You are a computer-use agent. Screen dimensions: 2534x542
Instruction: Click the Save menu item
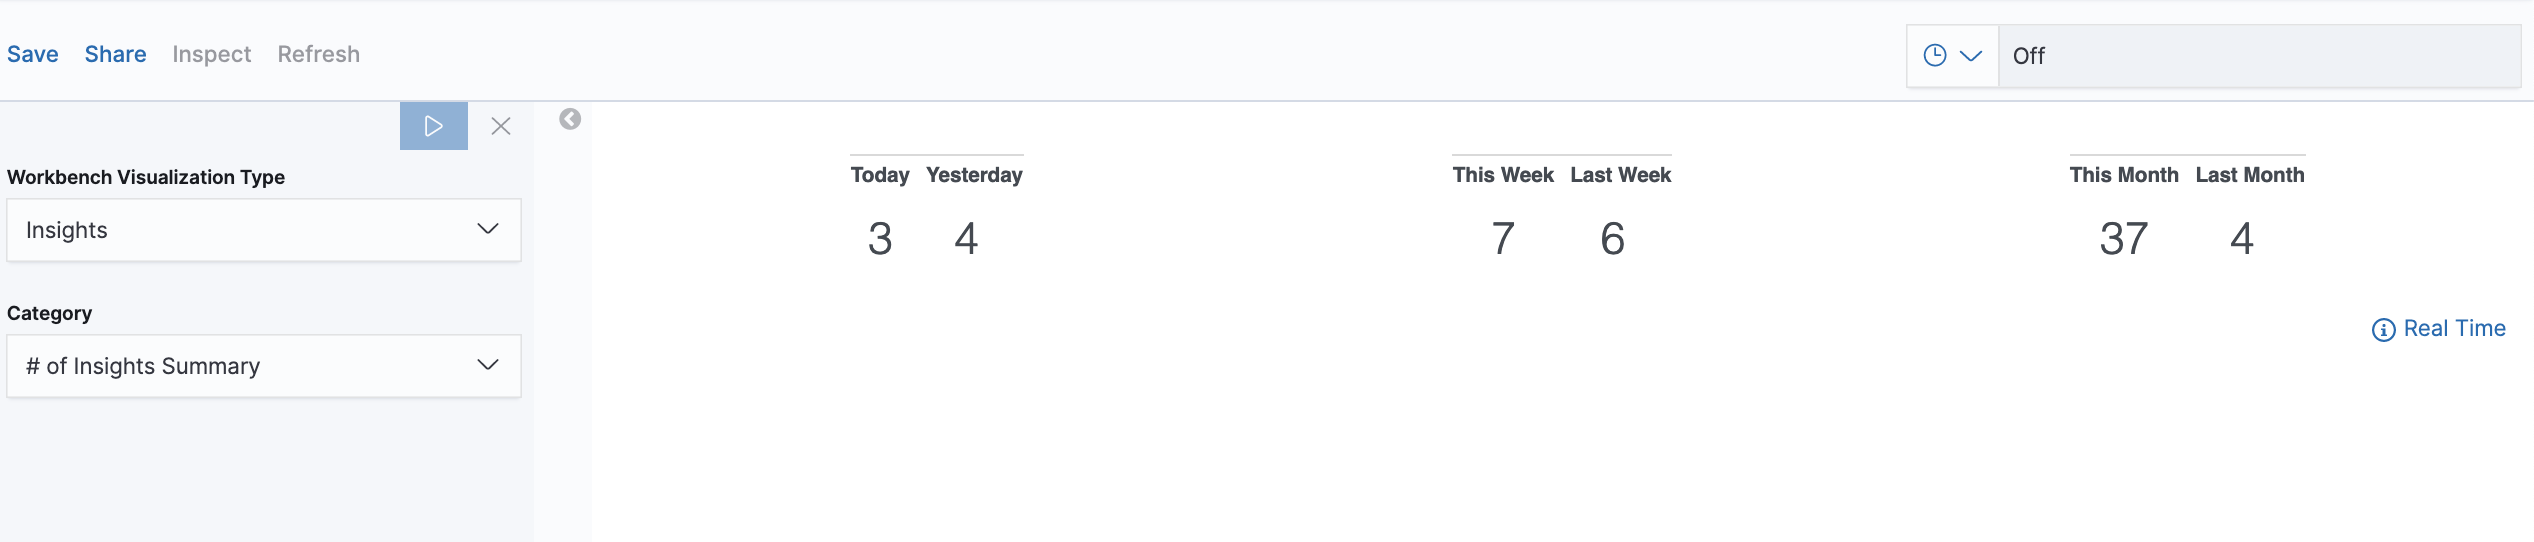pyautogui.click(x=33, y=54)
